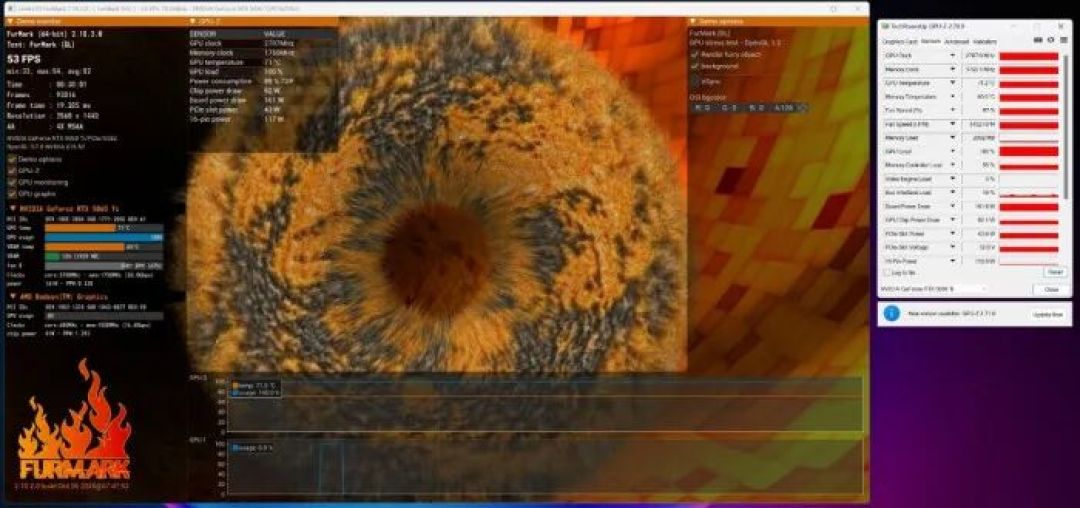Open Memory Controller Load dropdown arrow

coord(953,165)
